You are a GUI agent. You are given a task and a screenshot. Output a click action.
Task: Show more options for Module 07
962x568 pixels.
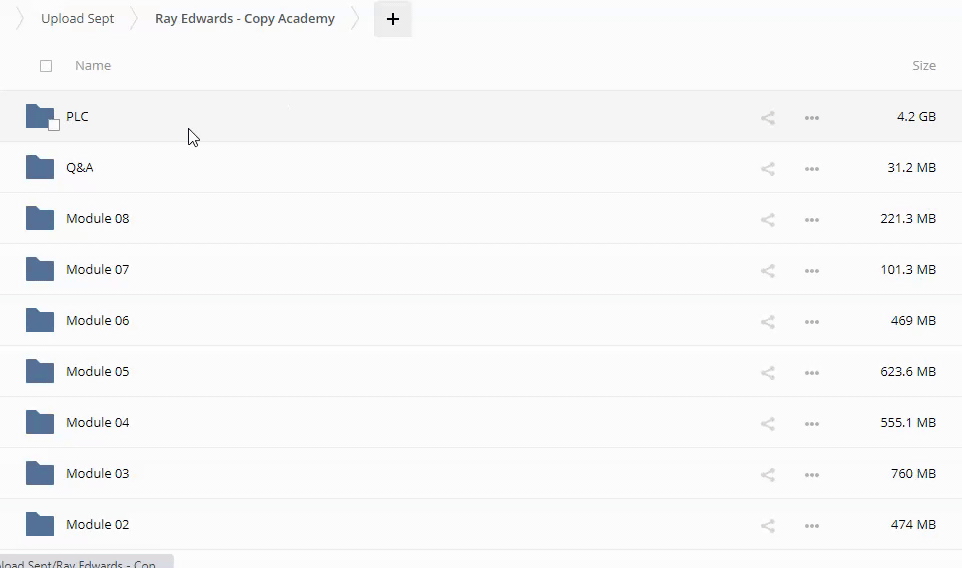pos(812,270)
